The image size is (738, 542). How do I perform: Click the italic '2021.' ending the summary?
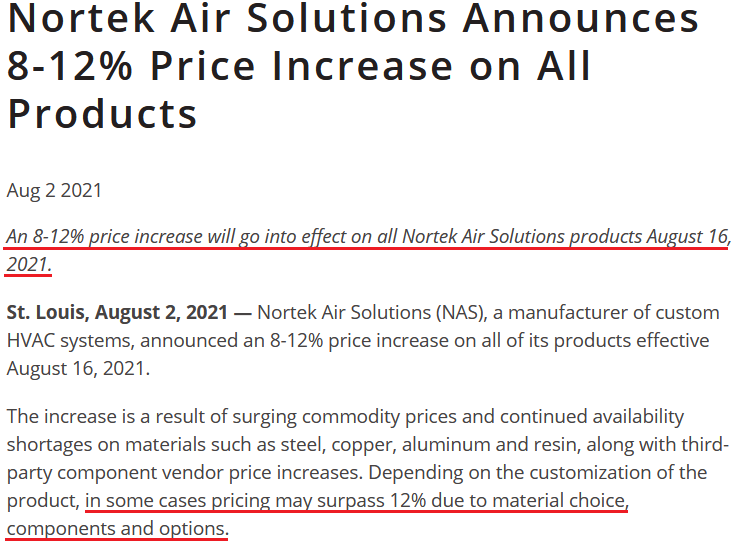pos(29,264)
